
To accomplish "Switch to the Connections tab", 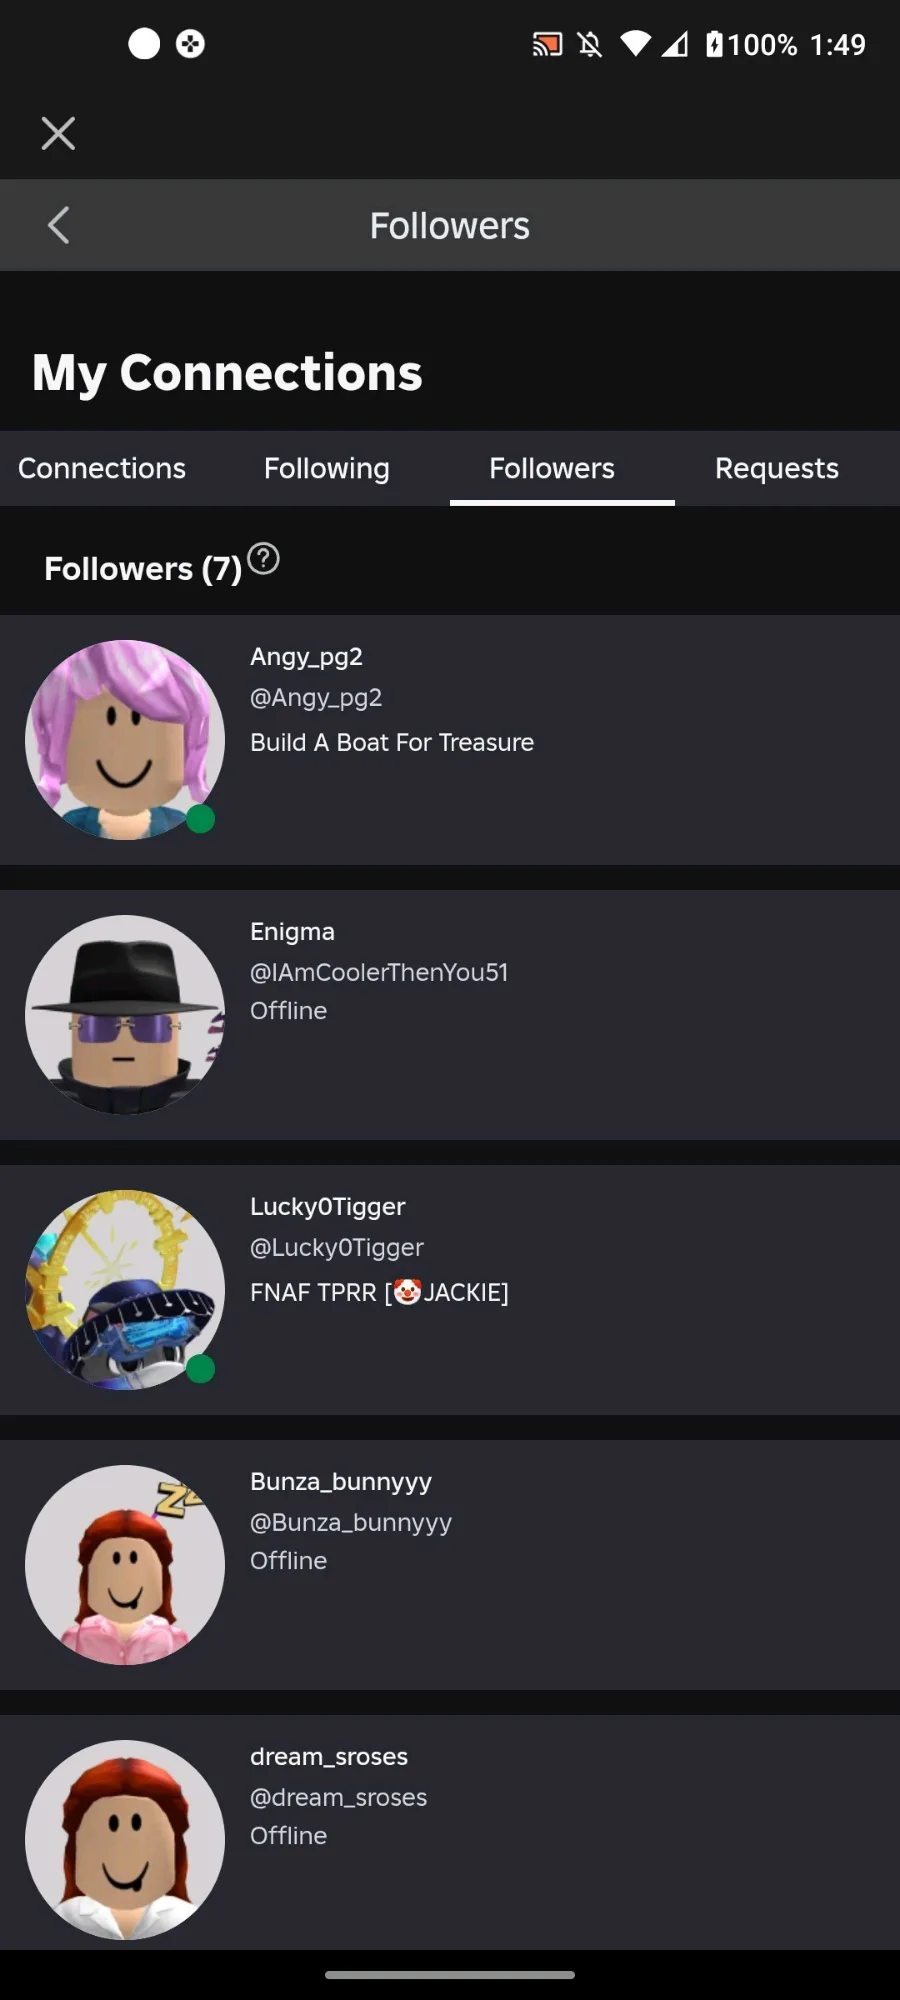I will 102,468.
